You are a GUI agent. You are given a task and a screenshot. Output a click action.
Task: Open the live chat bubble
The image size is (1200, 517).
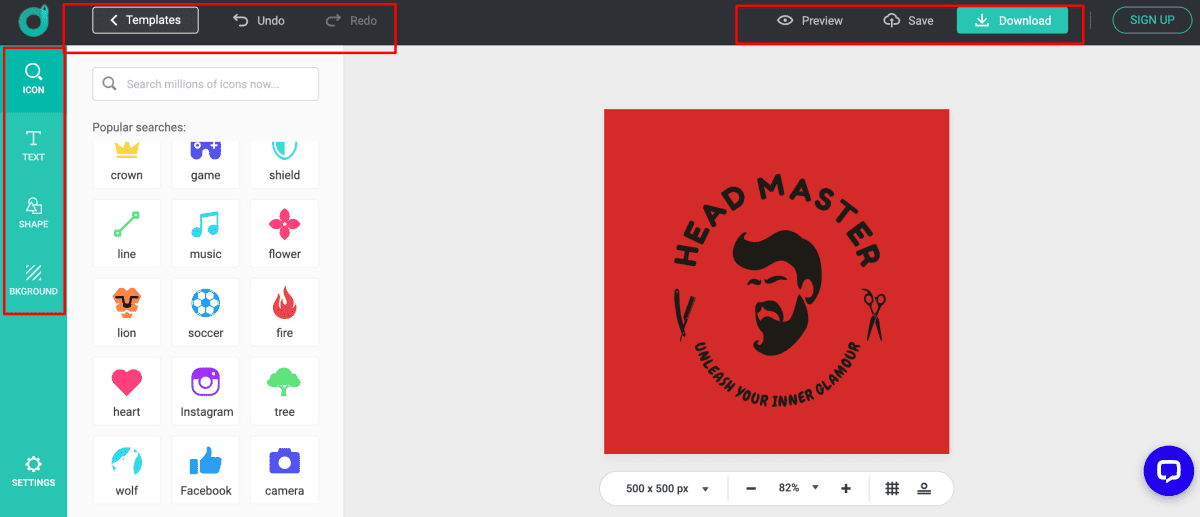click(1168, 471)
